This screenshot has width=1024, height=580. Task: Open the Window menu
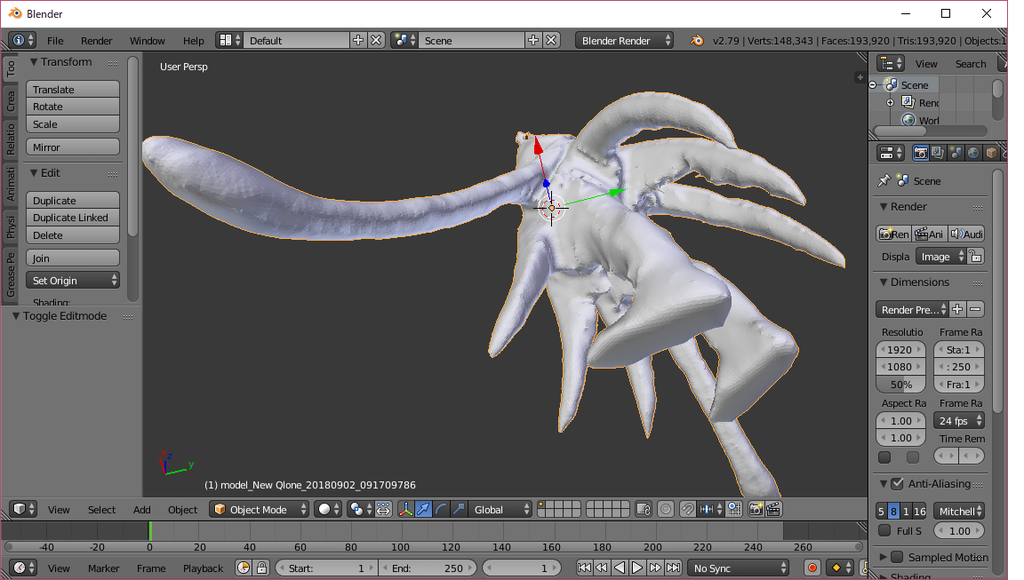(147, 40)
